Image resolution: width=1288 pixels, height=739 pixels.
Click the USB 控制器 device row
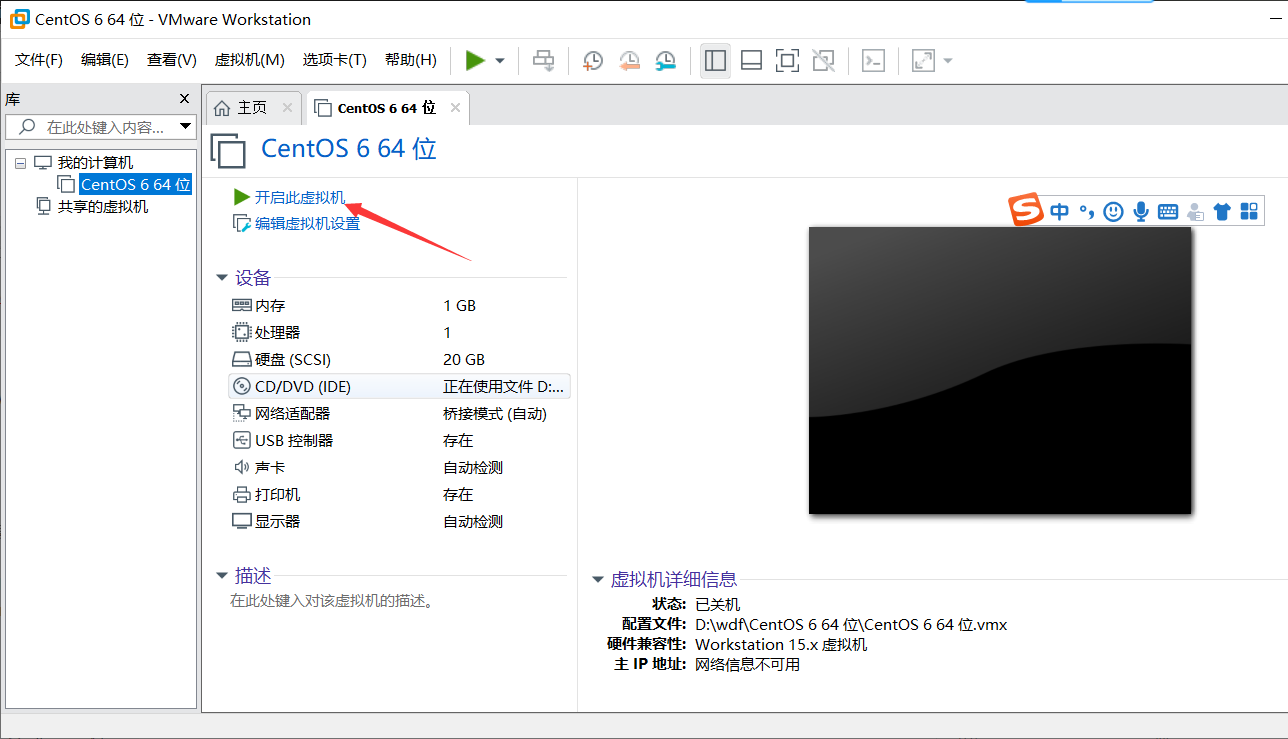point(400,441)
